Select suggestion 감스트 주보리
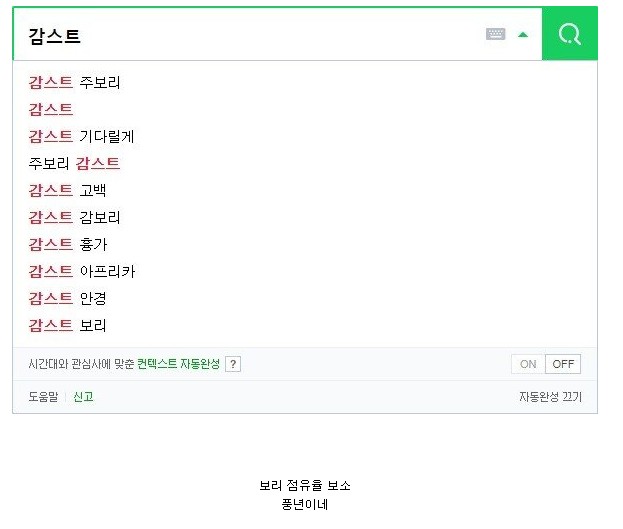The width and height of the screenshot is (623, 529). pos(74,82)
